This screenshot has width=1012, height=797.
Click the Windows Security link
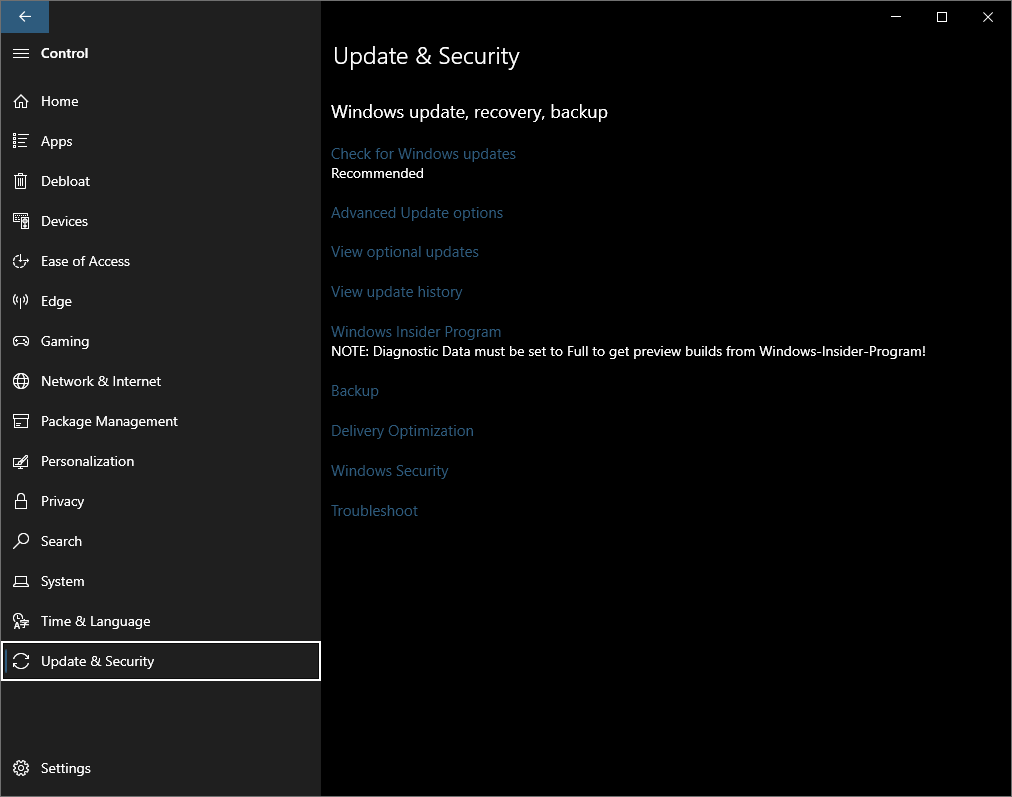tap(389, 471)
